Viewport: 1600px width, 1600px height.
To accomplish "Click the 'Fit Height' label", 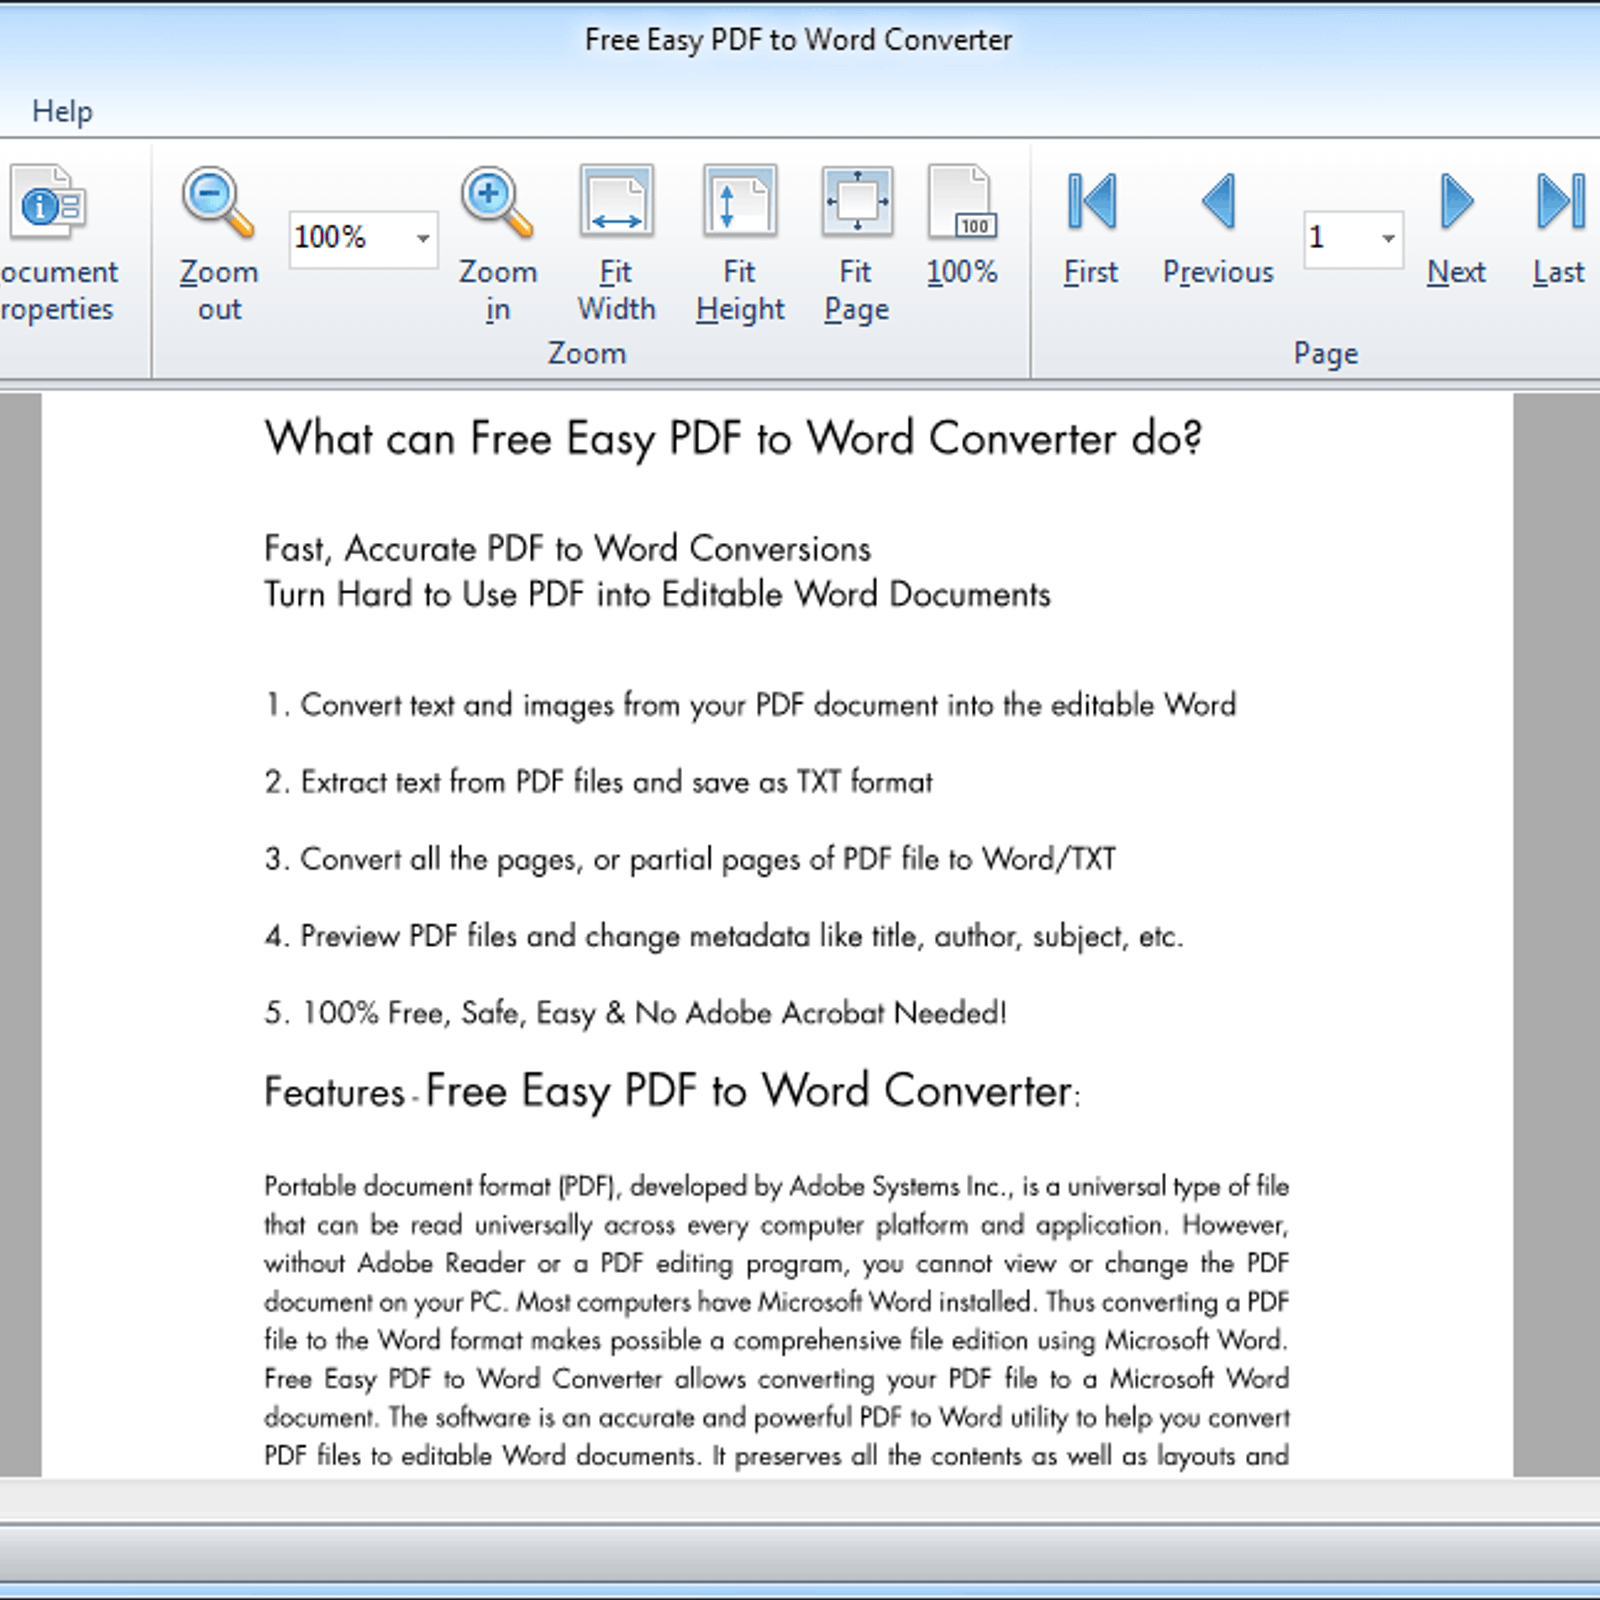I will pyautogui.click(x=740, y=290).
